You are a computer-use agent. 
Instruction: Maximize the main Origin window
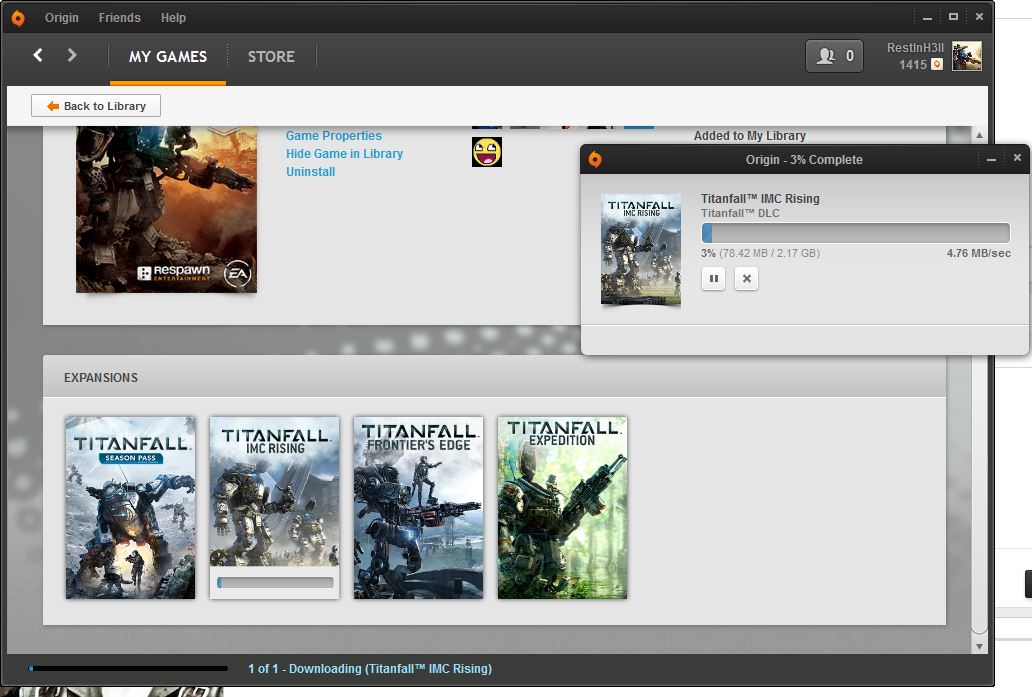pyautogui.click(x=953, y=16)
